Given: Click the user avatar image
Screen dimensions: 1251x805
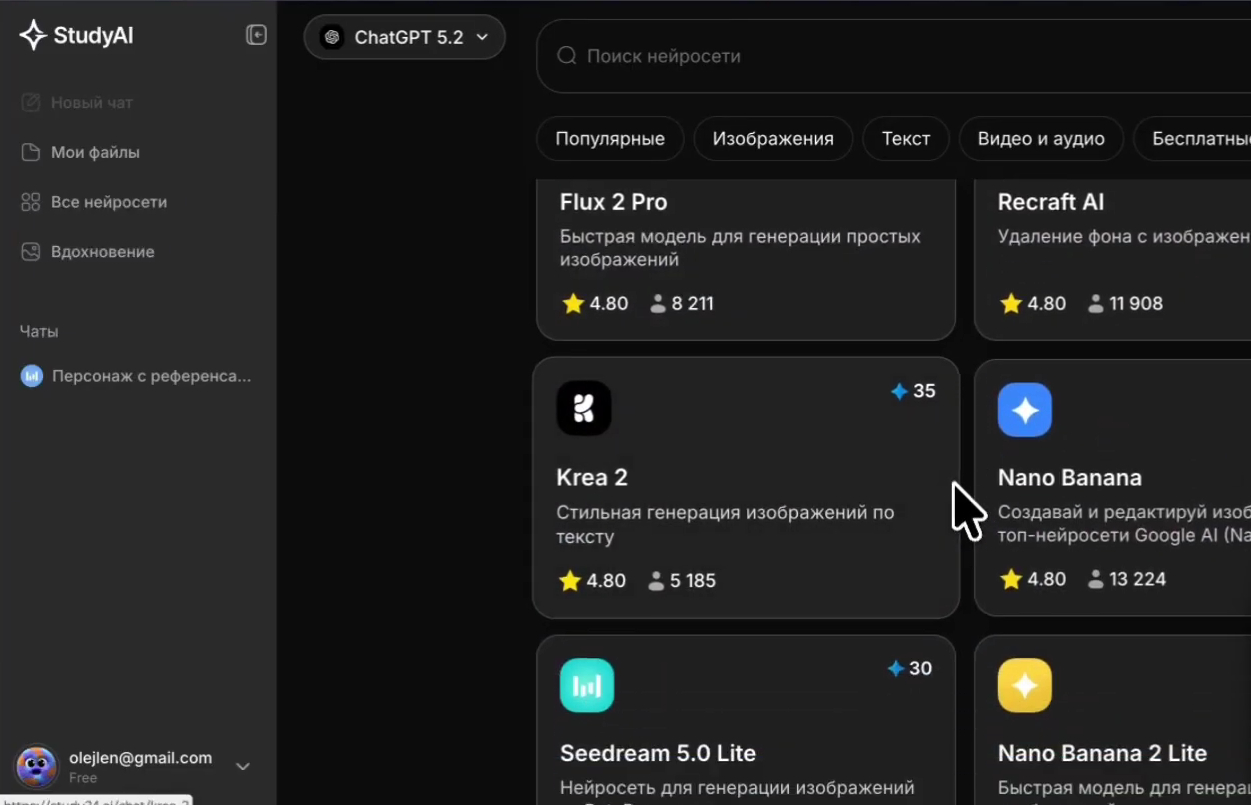Looking at the screenshot, I should click(x=37, y=767).
